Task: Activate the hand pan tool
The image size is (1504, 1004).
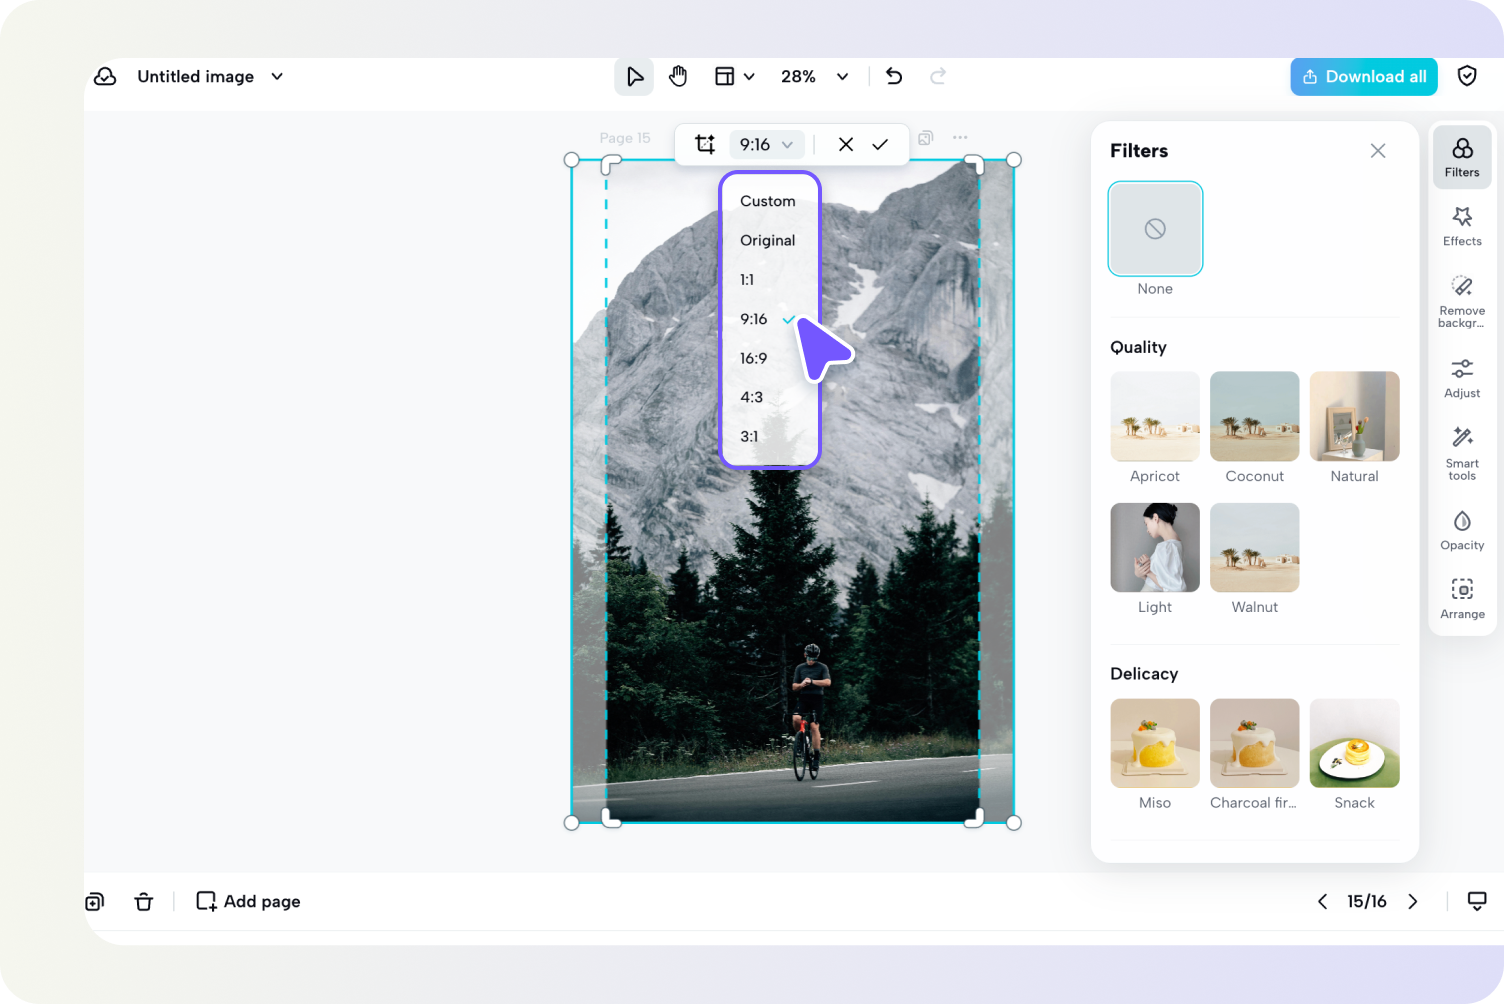Action: [678, 77]
